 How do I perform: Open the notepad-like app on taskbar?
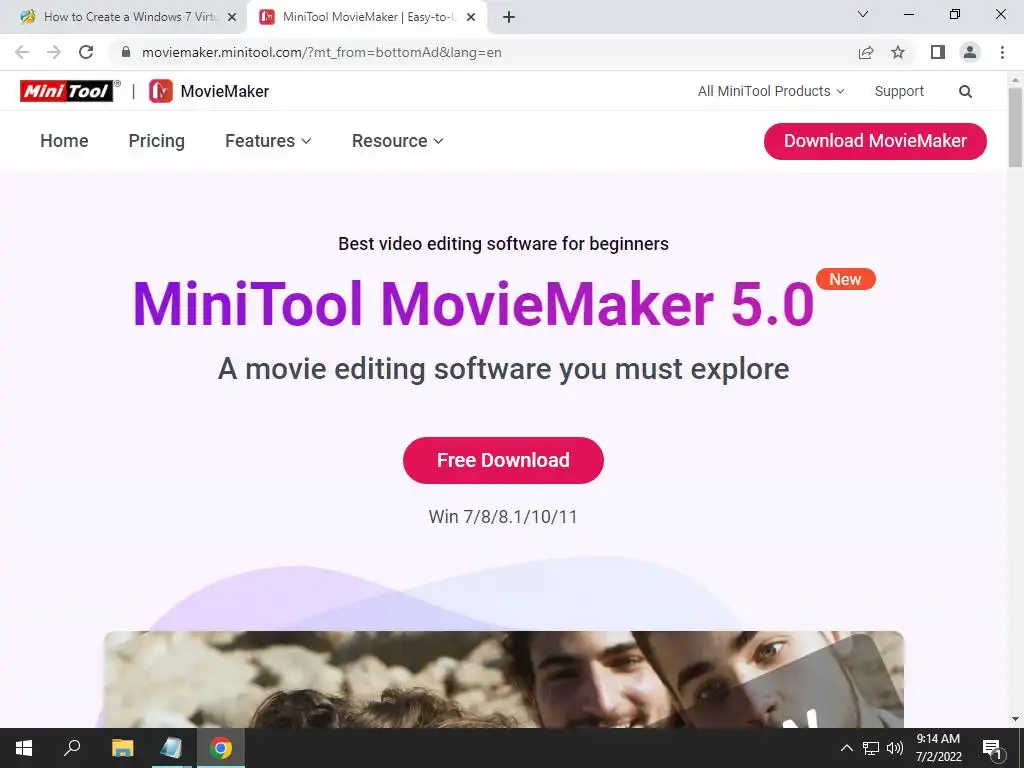coord(171,748)
